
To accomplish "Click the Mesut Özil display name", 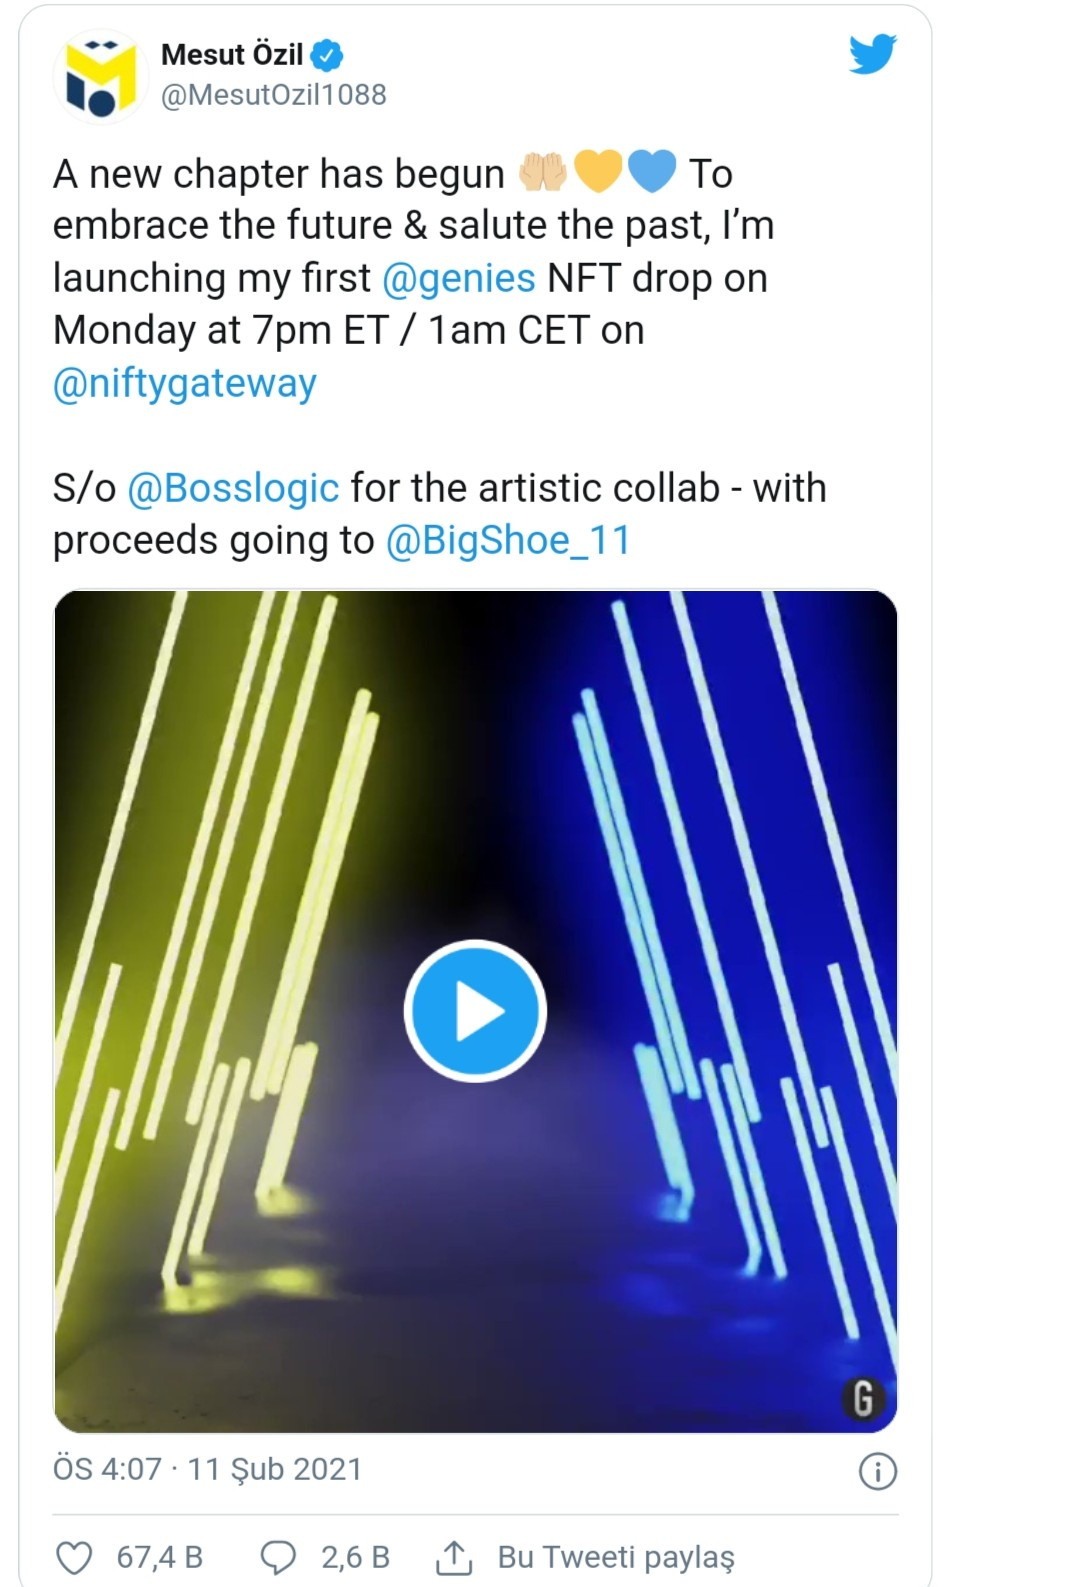I will (x=232, y=54).
